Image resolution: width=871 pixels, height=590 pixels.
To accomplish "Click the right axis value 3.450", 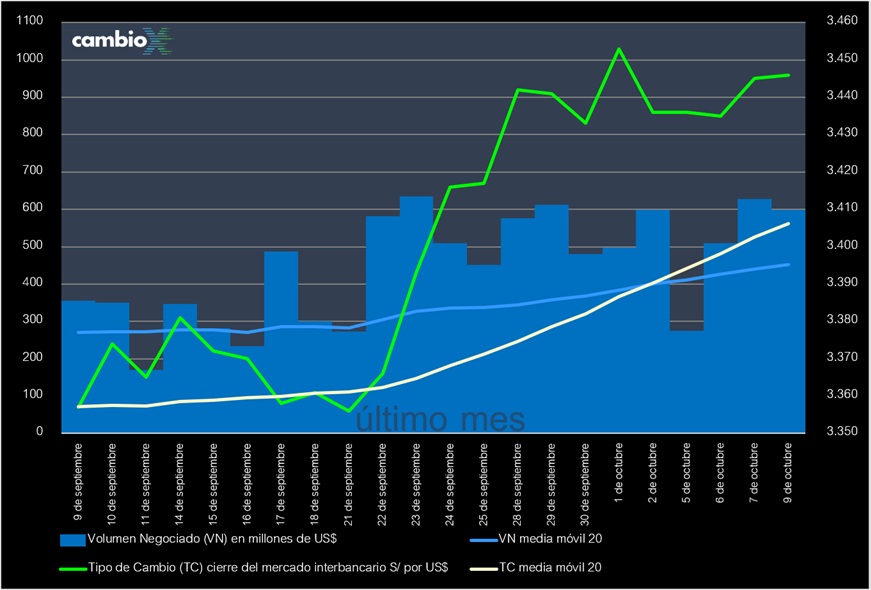I will (843, 59).
